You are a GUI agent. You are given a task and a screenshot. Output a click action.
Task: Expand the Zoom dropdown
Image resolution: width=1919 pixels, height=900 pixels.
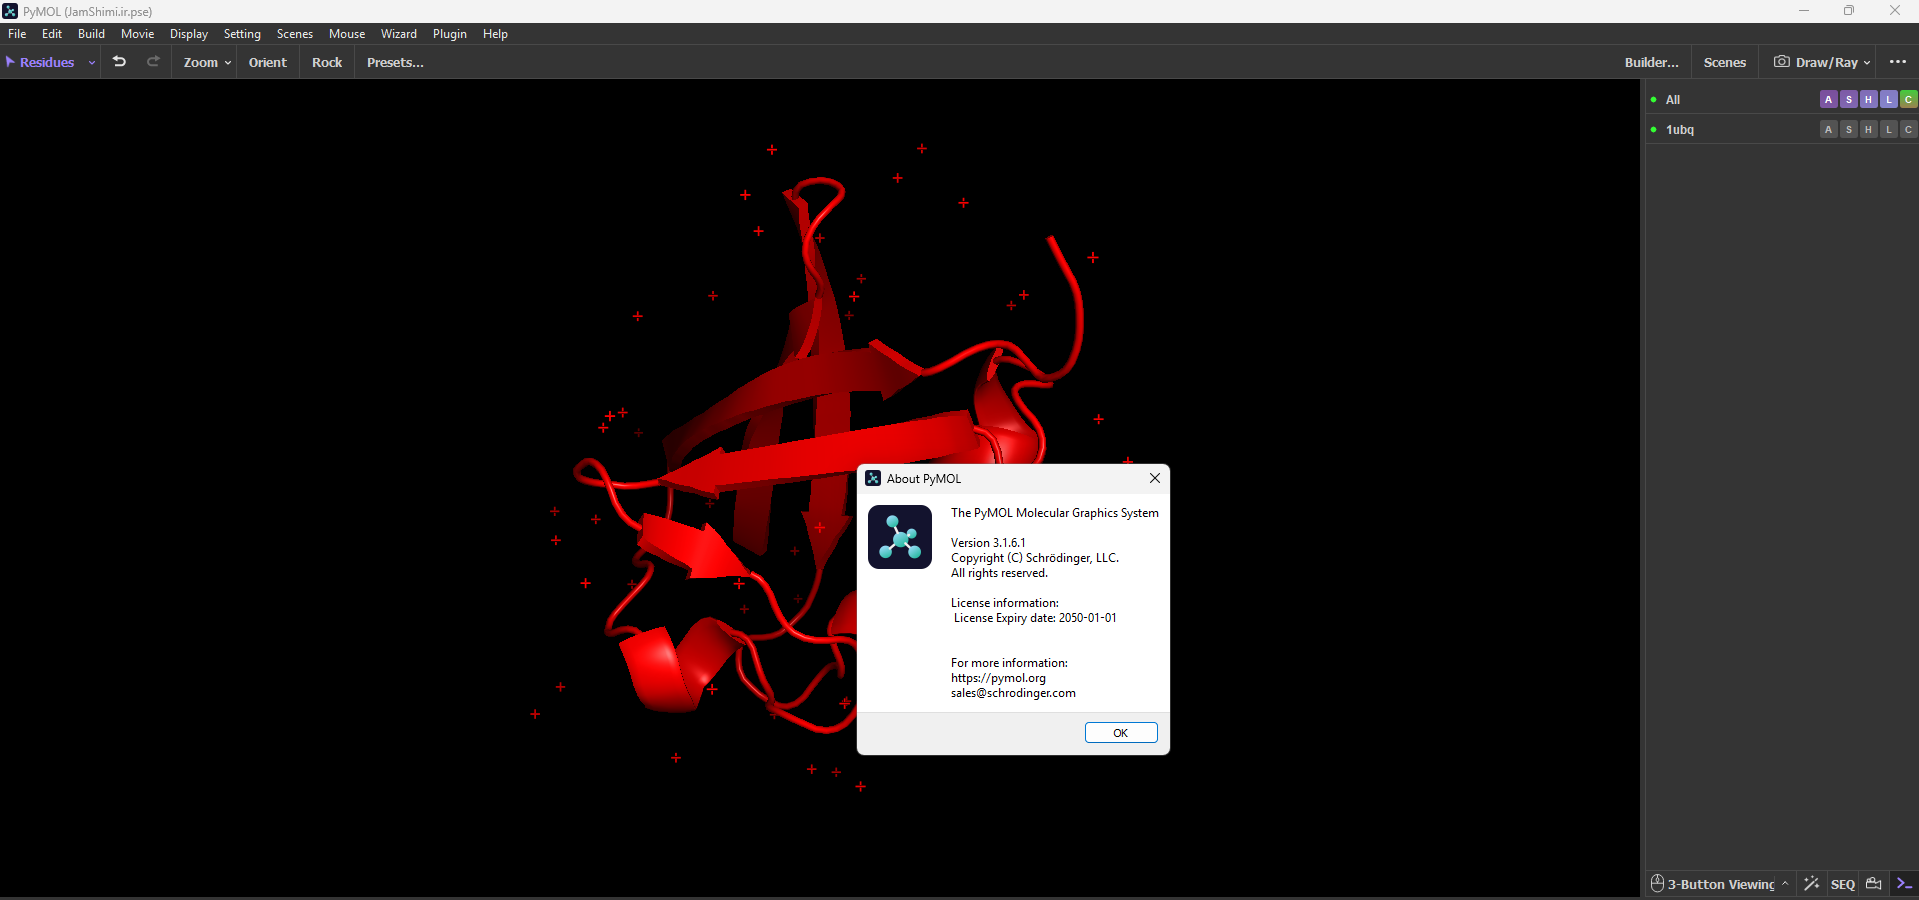(x=228, y=62)
